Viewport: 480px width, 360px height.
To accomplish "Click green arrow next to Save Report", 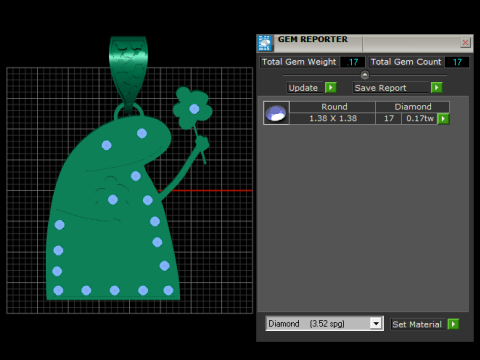I will (436, 88).
